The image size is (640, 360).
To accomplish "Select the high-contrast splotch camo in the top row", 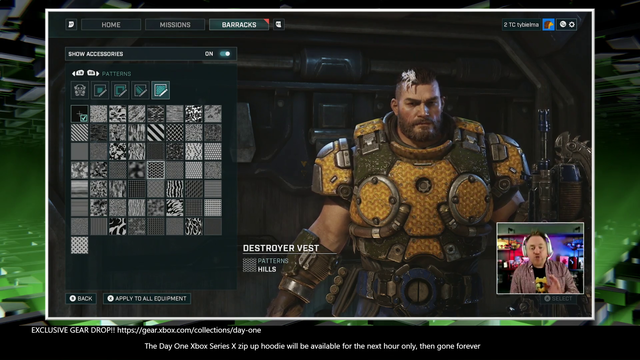I will point(193,114).
